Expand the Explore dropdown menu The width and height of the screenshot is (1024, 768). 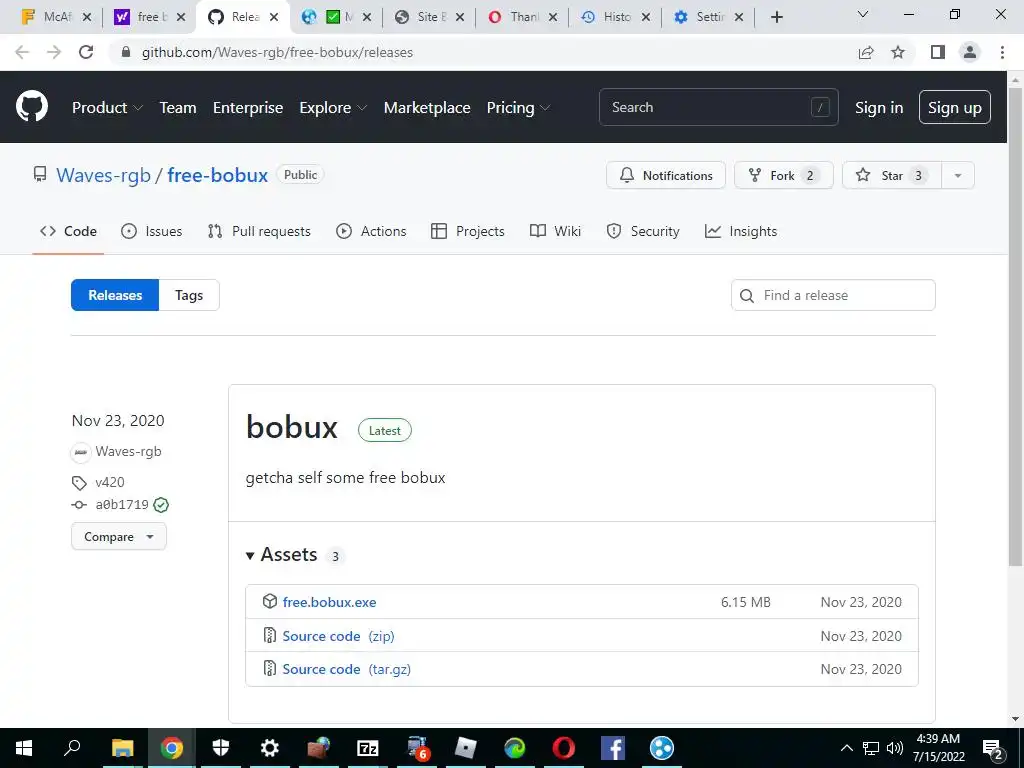(x=333, y=108)
